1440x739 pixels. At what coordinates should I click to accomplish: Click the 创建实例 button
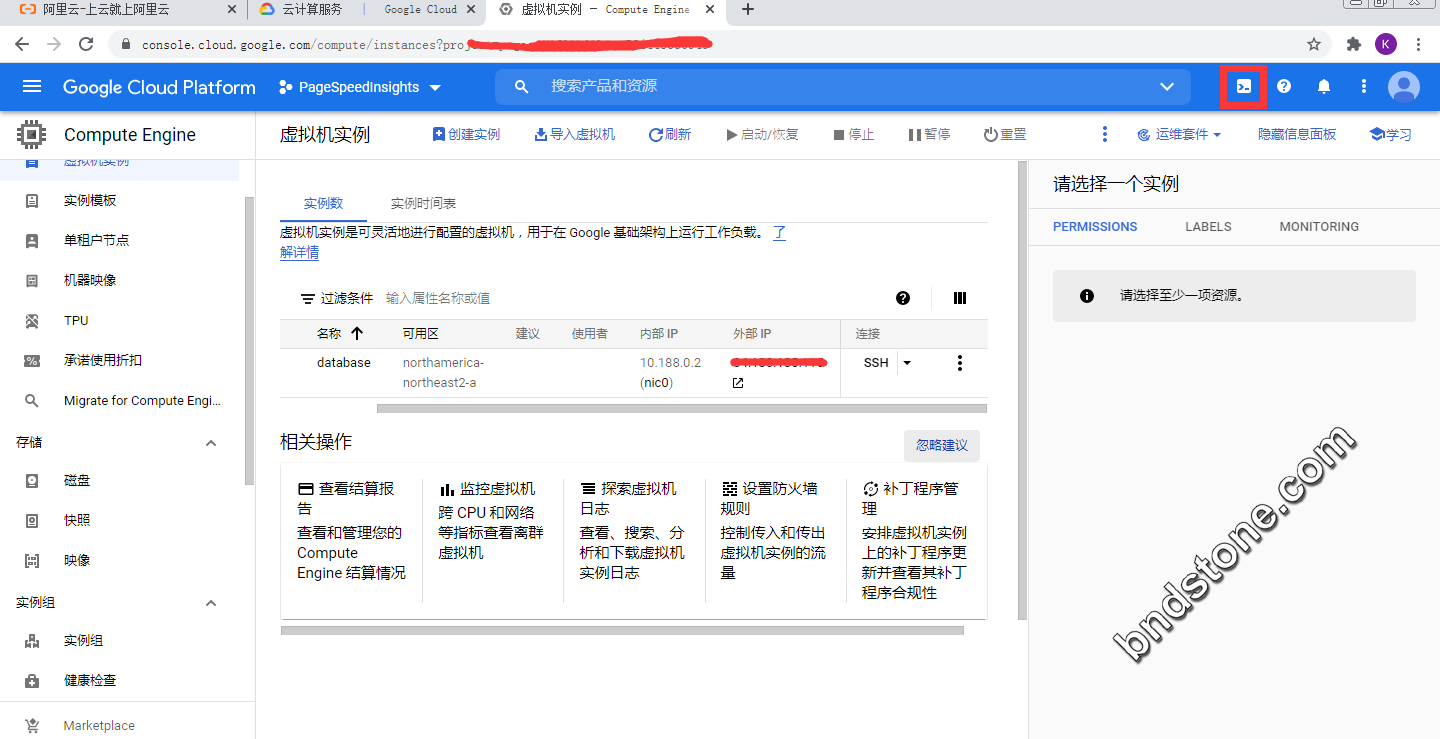(x=466, y=134)
